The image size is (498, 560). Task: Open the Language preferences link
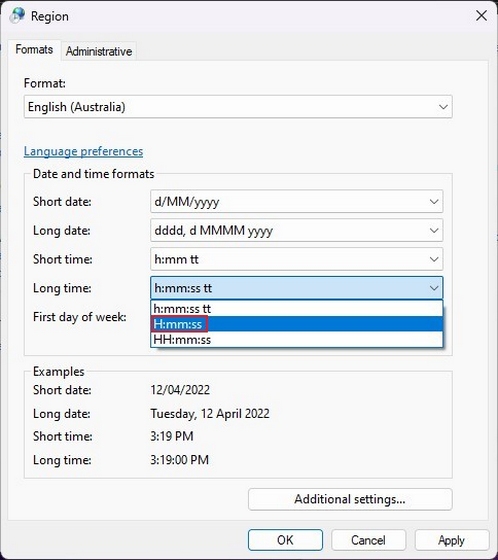(x=83, y=151)
